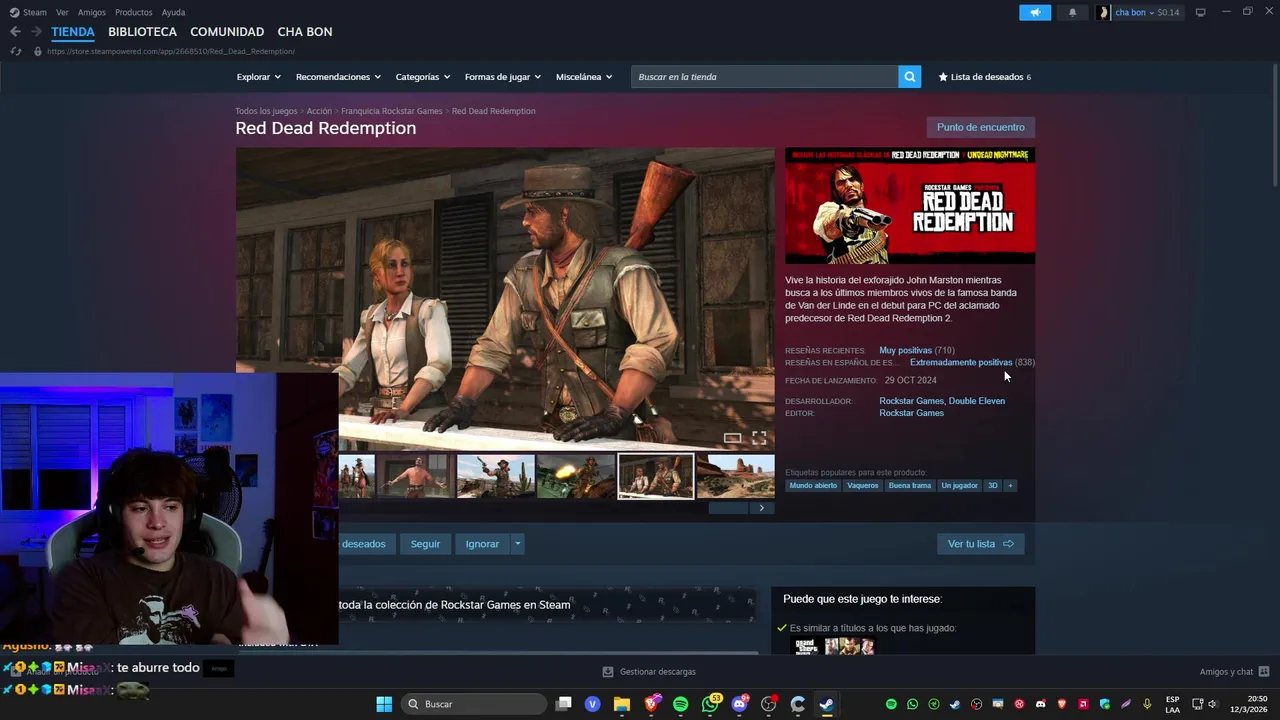Open Discord from the taskbar
The image size is (1280, 720).
(x=740, y=704)
